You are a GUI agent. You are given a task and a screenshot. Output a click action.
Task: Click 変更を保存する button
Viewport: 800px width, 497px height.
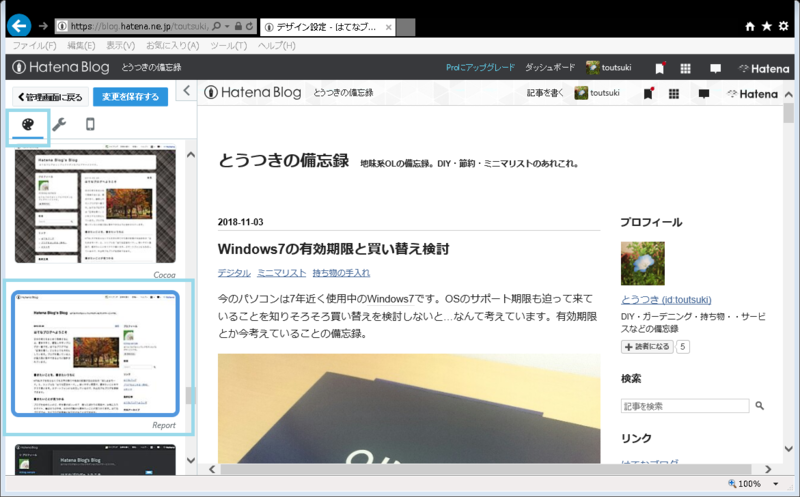[x=130, y=96]
